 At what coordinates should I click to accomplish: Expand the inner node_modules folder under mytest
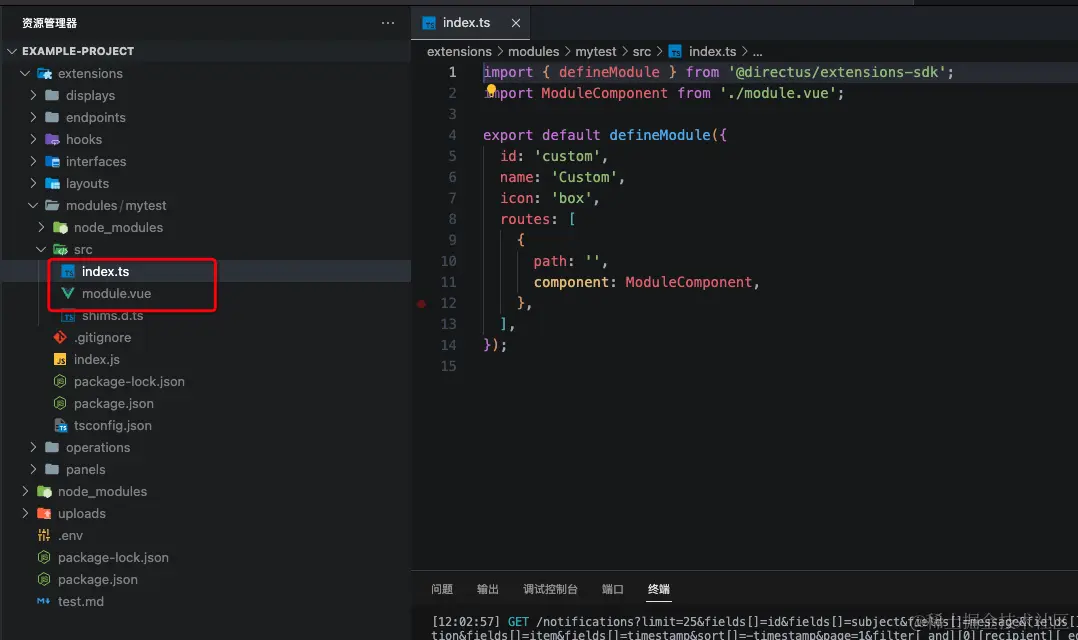[41, 228]
